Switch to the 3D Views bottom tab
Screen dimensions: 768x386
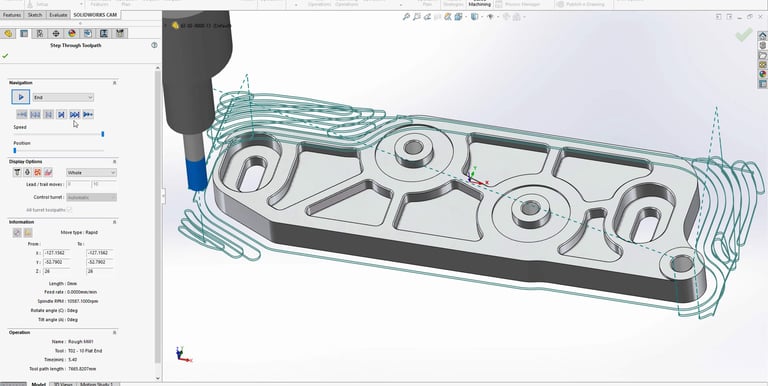(63, 384)
